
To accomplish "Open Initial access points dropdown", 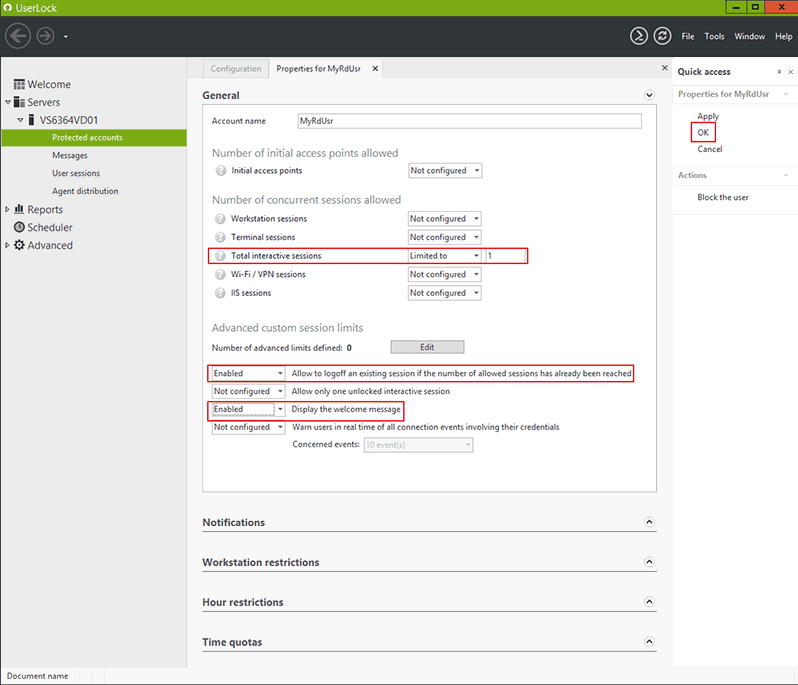I will tap(445, 170).
